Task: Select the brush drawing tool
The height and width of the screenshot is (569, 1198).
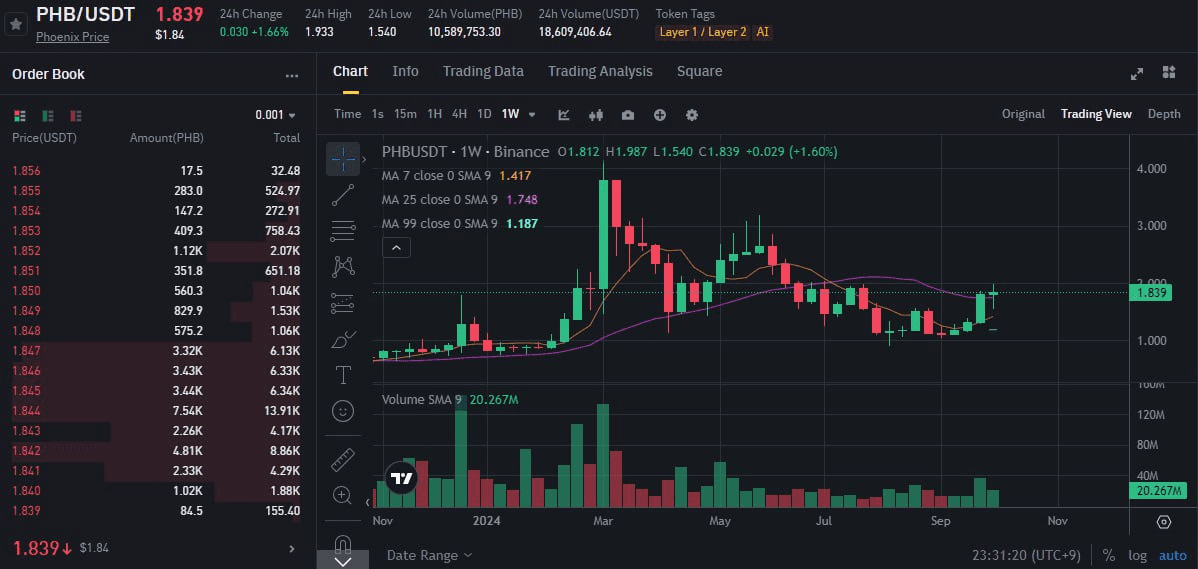Action: [x=343, y=339]
